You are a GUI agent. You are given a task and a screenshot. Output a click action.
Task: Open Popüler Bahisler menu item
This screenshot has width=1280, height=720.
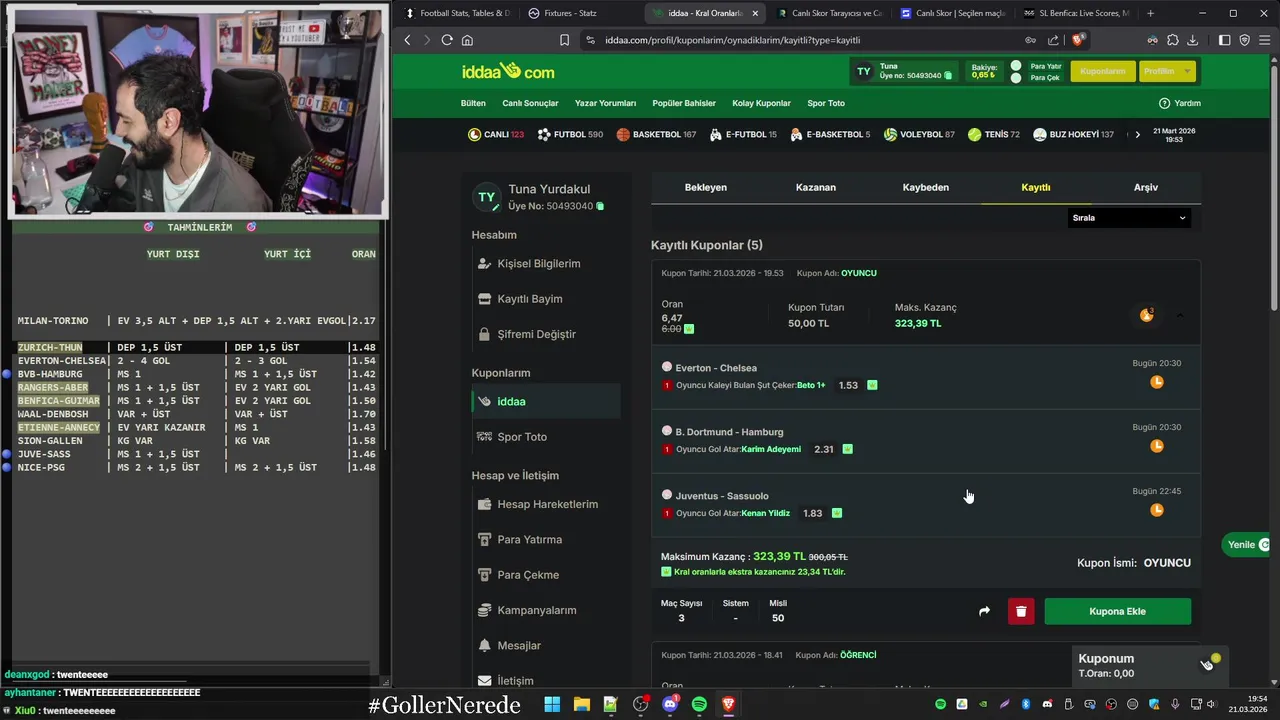tap(684, 103)
